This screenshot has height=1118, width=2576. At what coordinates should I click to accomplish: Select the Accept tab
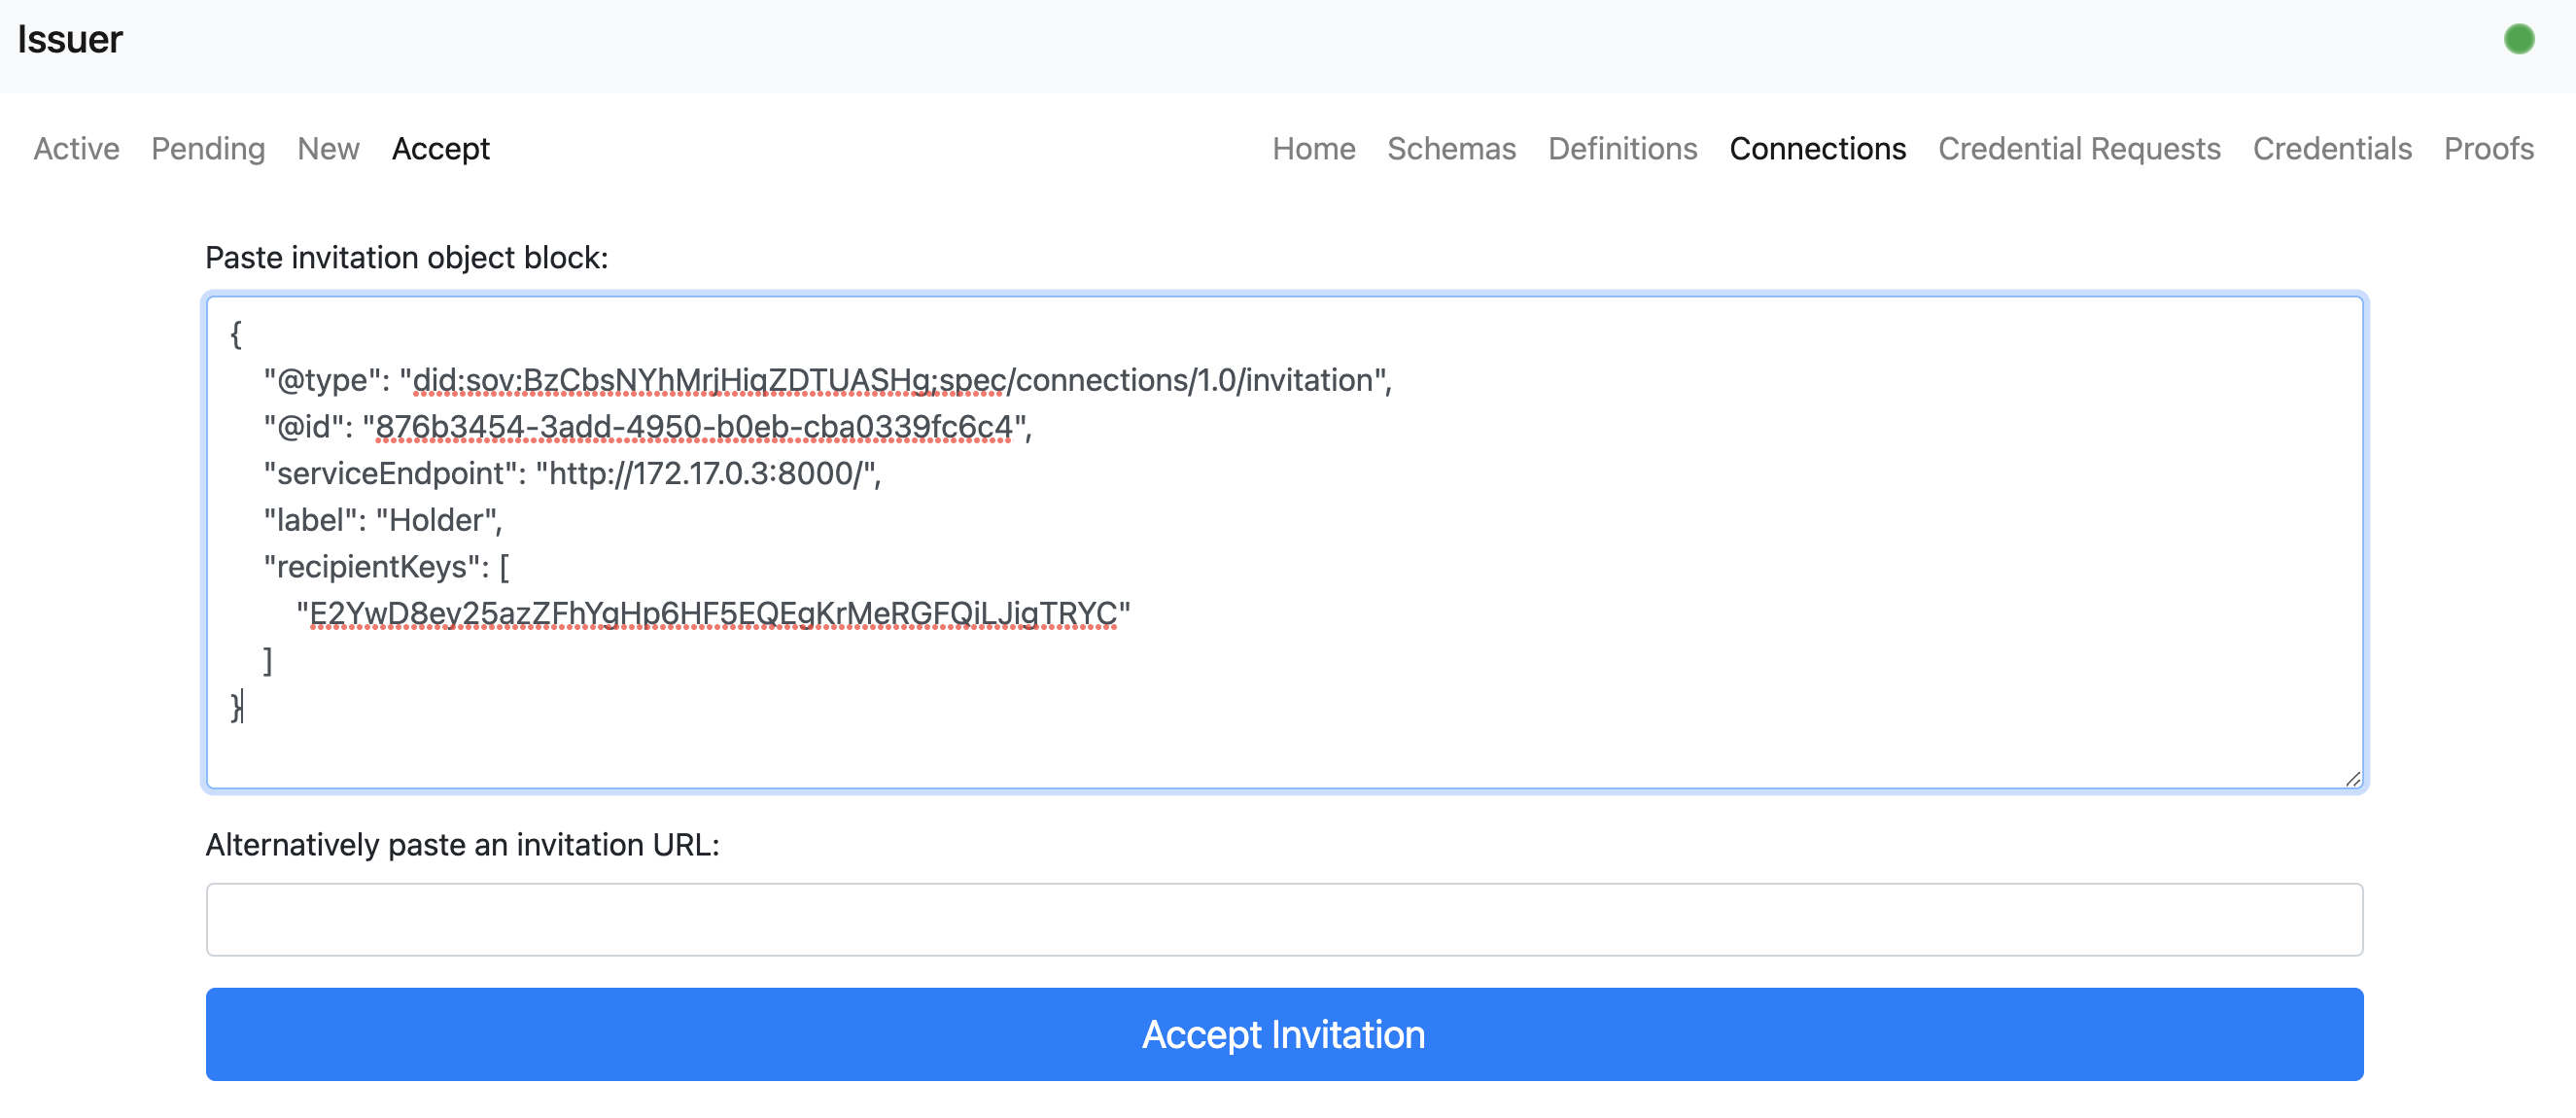coord(440,149)
